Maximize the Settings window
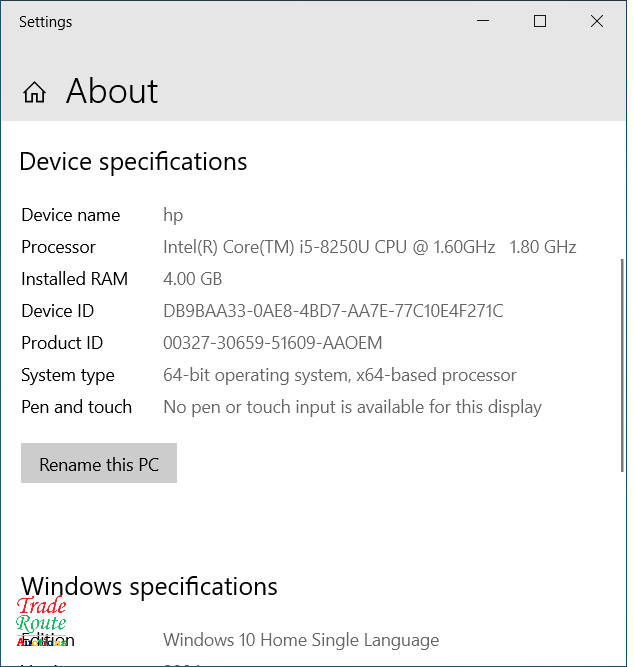This screenshot has height=667, width=634. (x=540, y=21)
